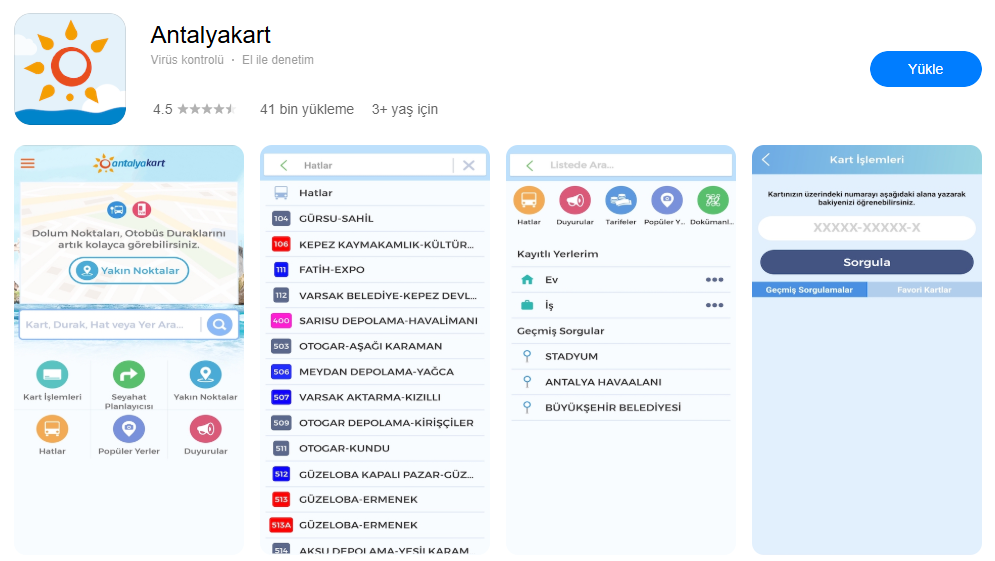
Task: Select the 106 KEPEZ KAYMAKAMLIK line
Action: [375, 244]
